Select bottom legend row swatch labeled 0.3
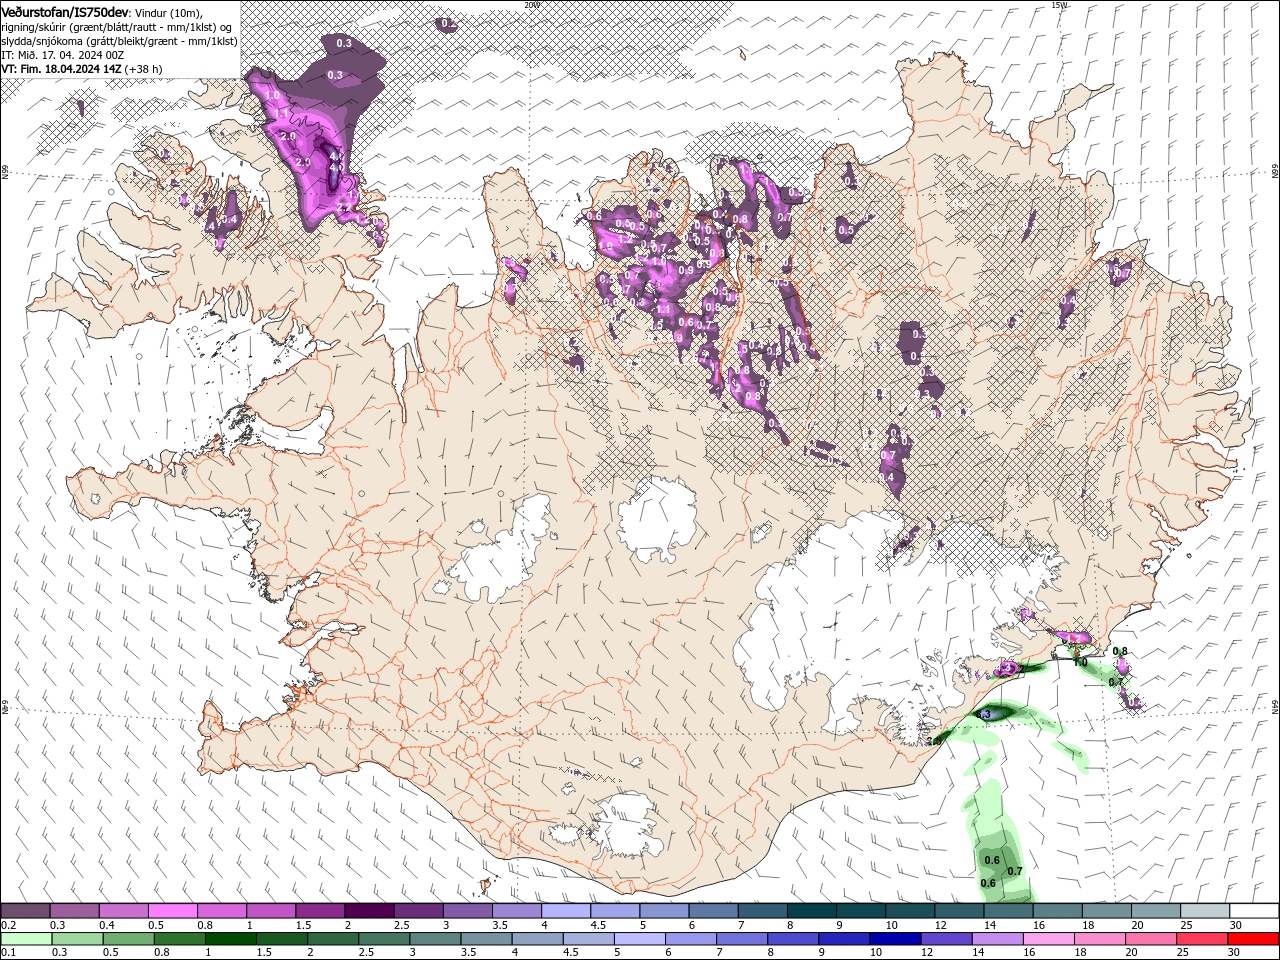 [75, 939]
